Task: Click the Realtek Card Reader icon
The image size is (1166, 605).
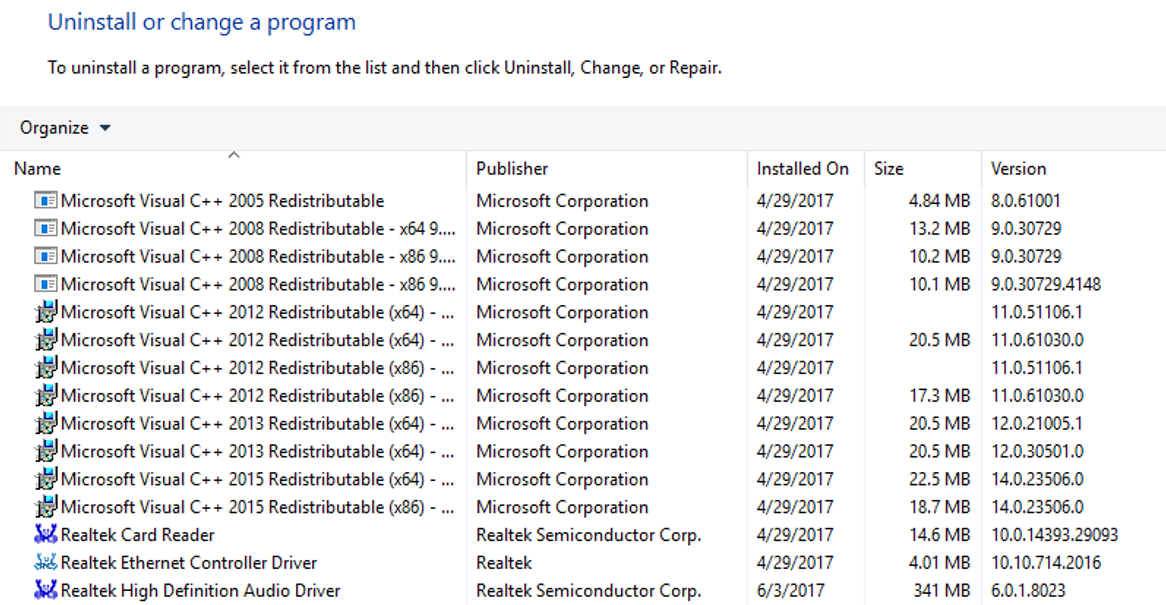Action: pyautogui.click(x=45, y=535)
